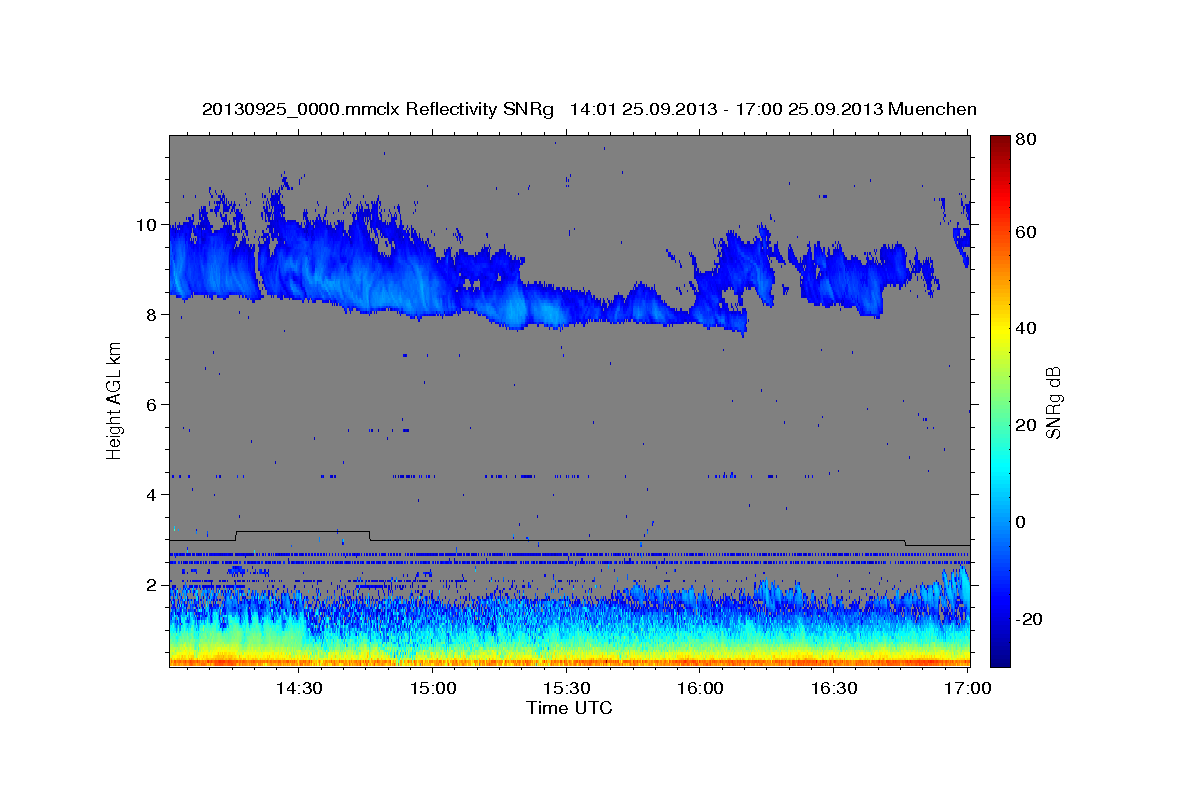
Task: Click the colorbar label 20
Action: tap(1028, 425)
